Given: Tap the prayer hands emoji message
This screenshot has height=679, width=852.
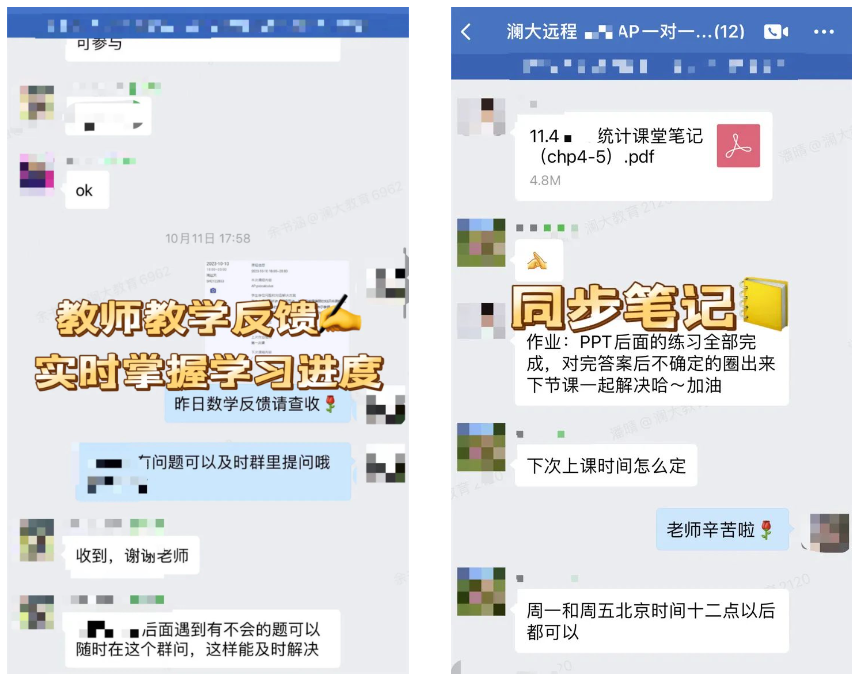Looking at the screenshot, I should click(x=538, y=261).
